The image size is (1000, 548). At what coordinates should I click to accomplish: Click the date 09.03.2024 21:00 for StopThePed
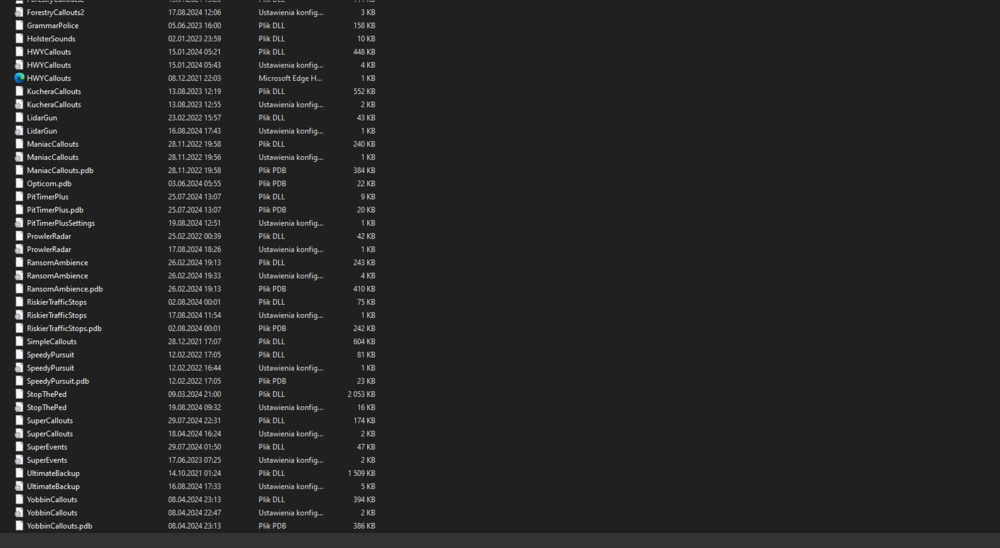[195, 394]
